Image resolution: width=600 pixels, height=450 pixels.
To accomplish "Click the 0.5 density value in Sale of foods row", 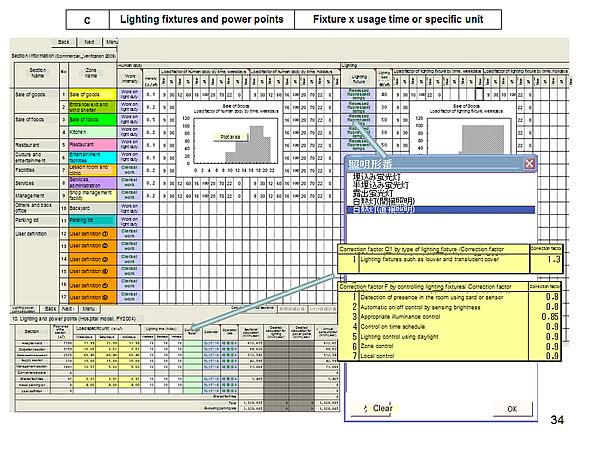I will pos(151,120).
